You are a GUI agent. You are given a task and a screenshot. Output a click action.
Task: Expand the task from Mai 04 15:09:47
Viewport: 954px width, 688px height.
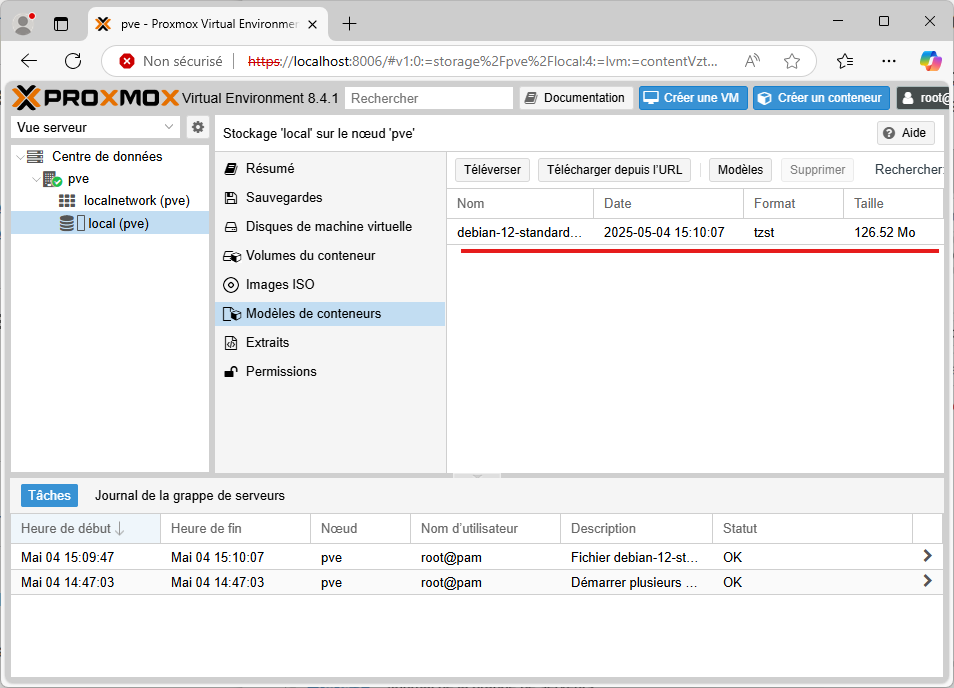(x=927, y=555)
